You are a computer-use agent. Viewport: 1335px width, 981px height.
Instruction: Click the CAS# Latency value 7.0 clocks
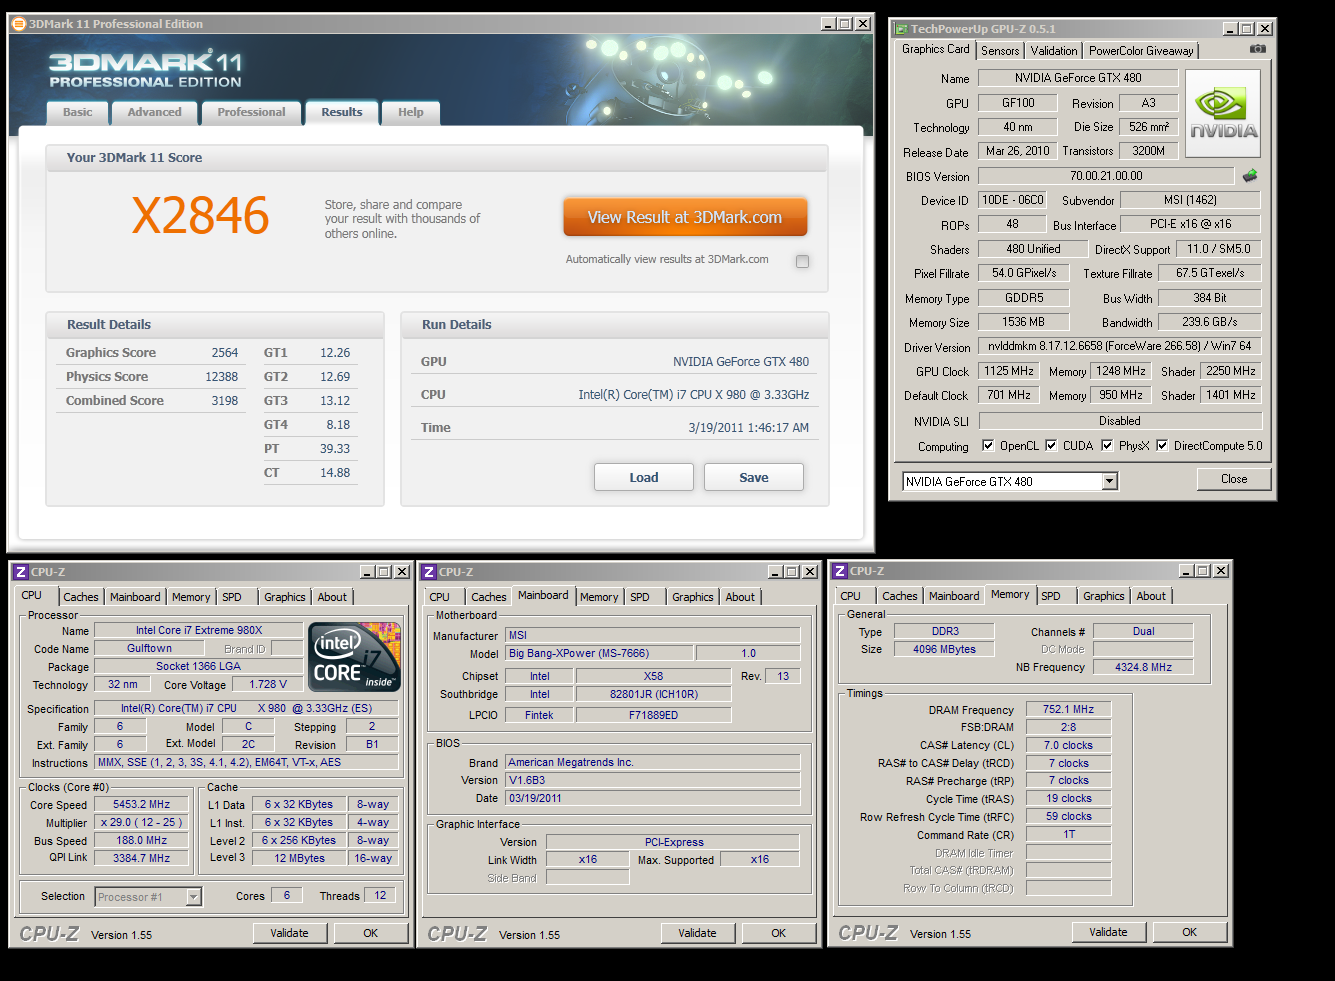(x=1069, y=745)
